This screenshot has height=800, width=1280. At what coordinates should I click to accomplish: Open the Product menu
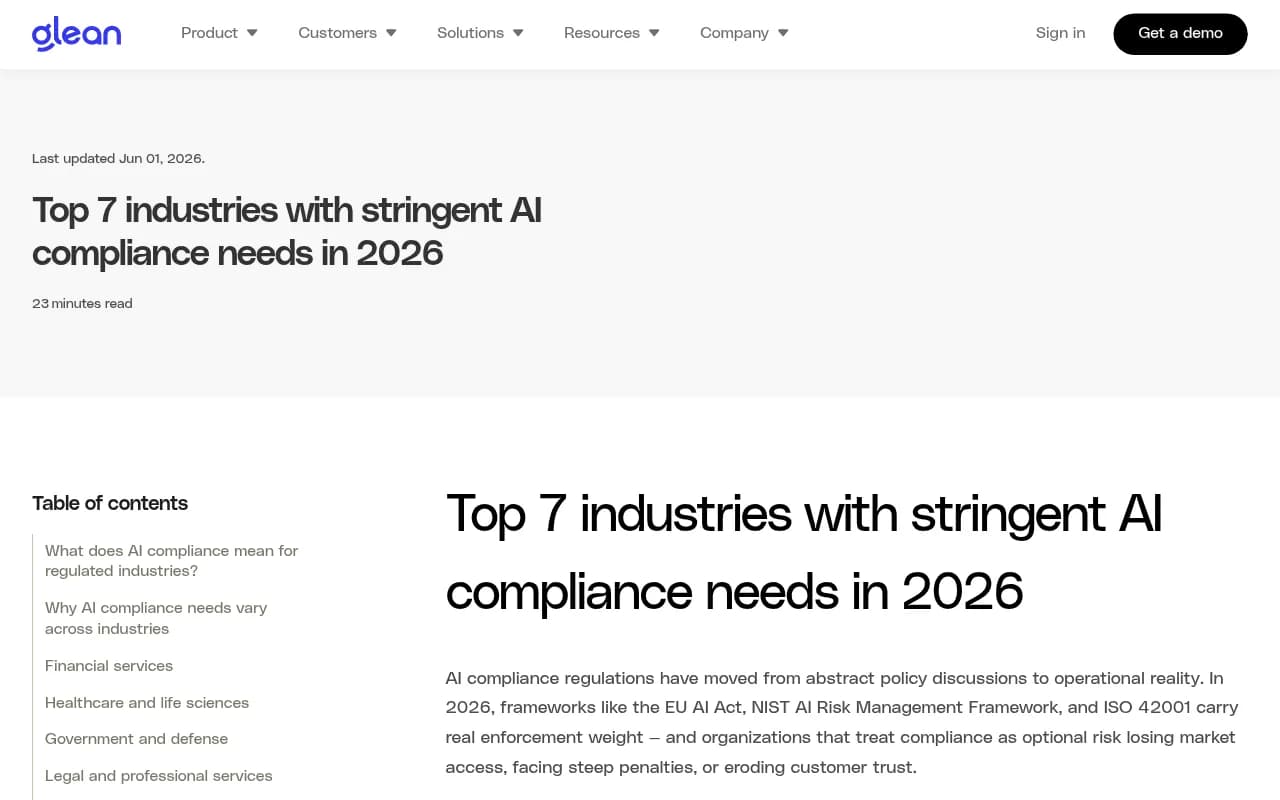point(209,33)
